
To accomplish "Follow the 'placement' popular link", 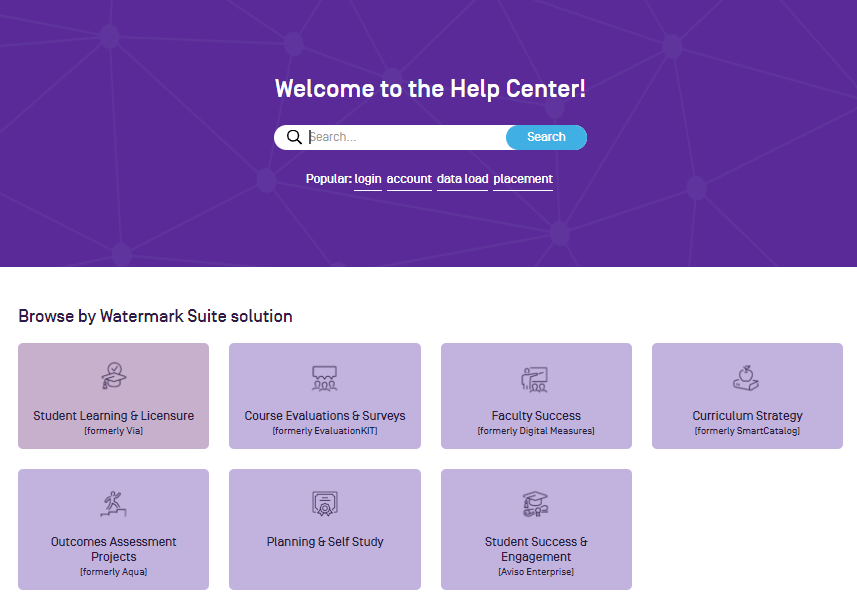I will (x=523, y=179).
